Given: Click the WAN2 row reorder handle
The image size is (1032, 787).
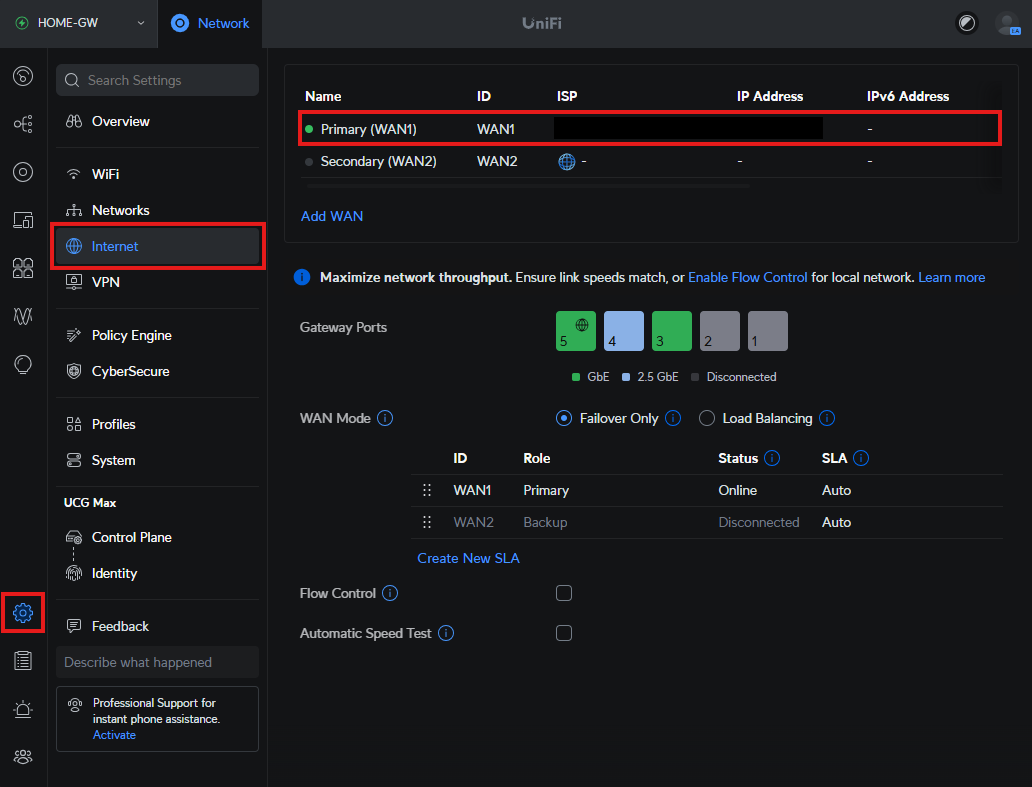Looking at the screenshot, I should click(427, 522).
